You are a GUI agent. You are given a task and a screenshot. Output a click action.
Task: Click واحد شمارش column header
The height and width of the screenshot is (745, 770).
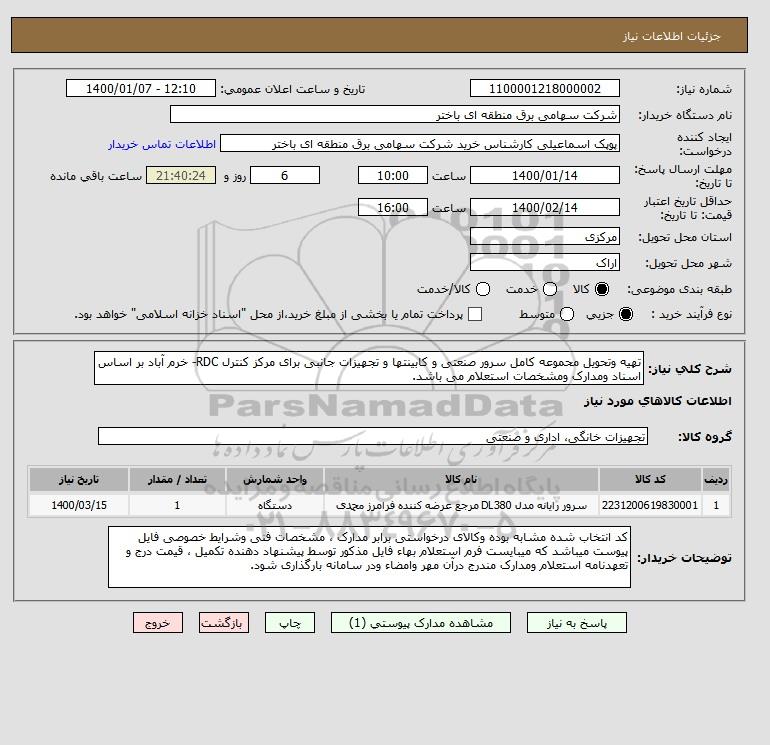tap(275, 479)
